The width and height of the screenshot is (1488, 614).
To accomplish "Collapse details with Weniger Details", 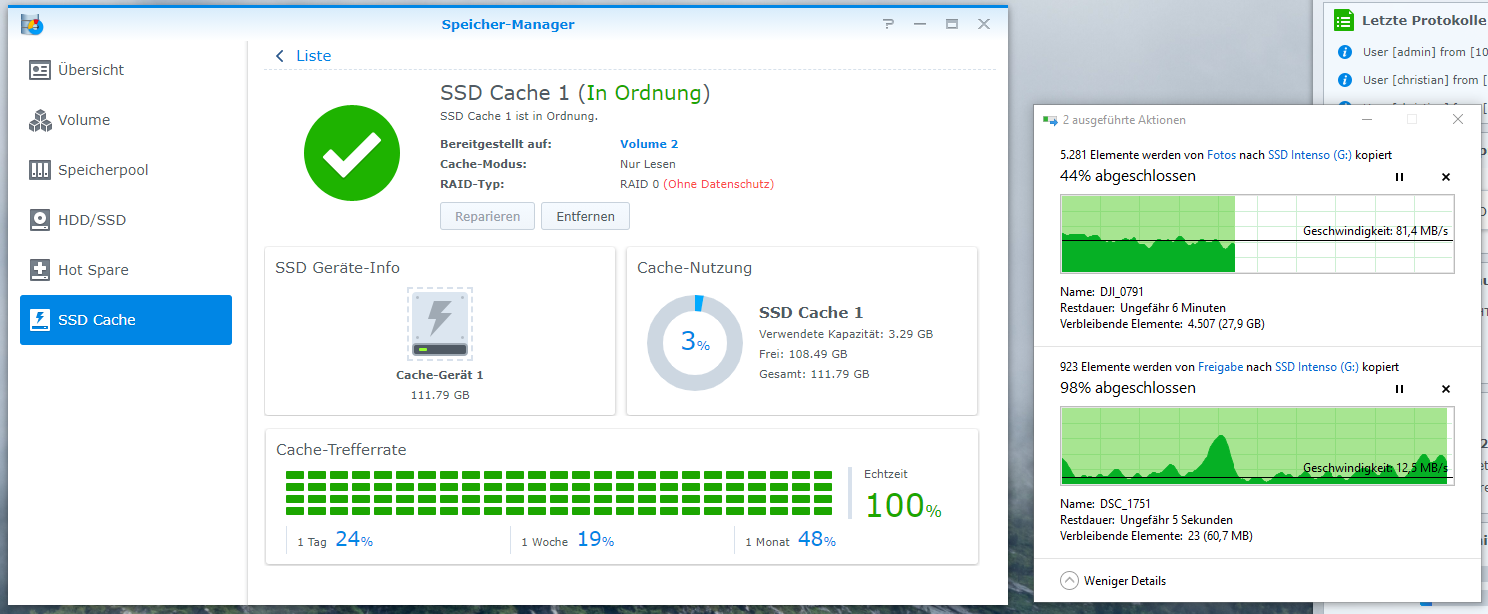I will [1113, 580].
